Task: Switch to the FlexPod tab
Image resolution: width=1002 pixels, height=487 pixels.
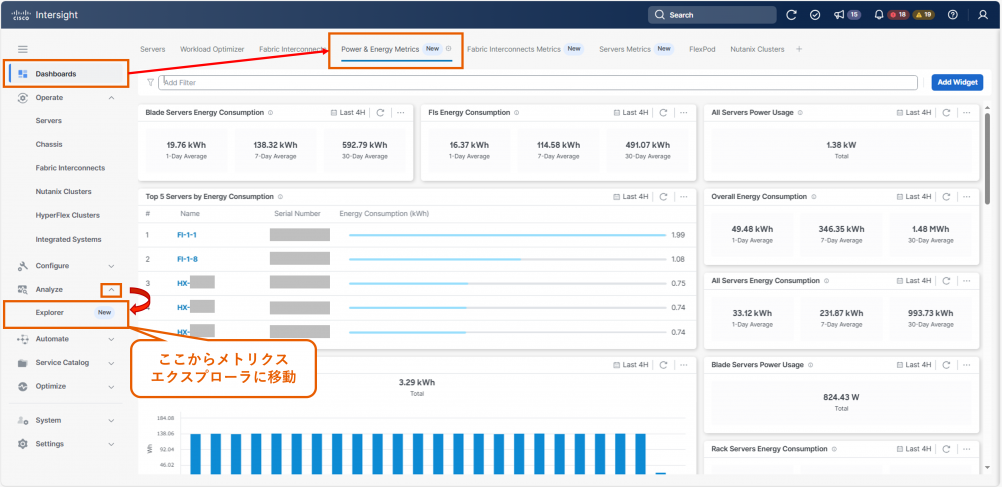Action: point(702,49)
